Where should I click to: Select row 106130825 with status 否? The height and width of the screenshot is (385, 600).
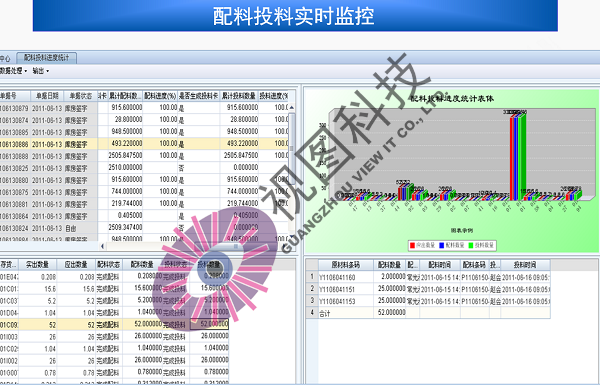tap(144, 168)
